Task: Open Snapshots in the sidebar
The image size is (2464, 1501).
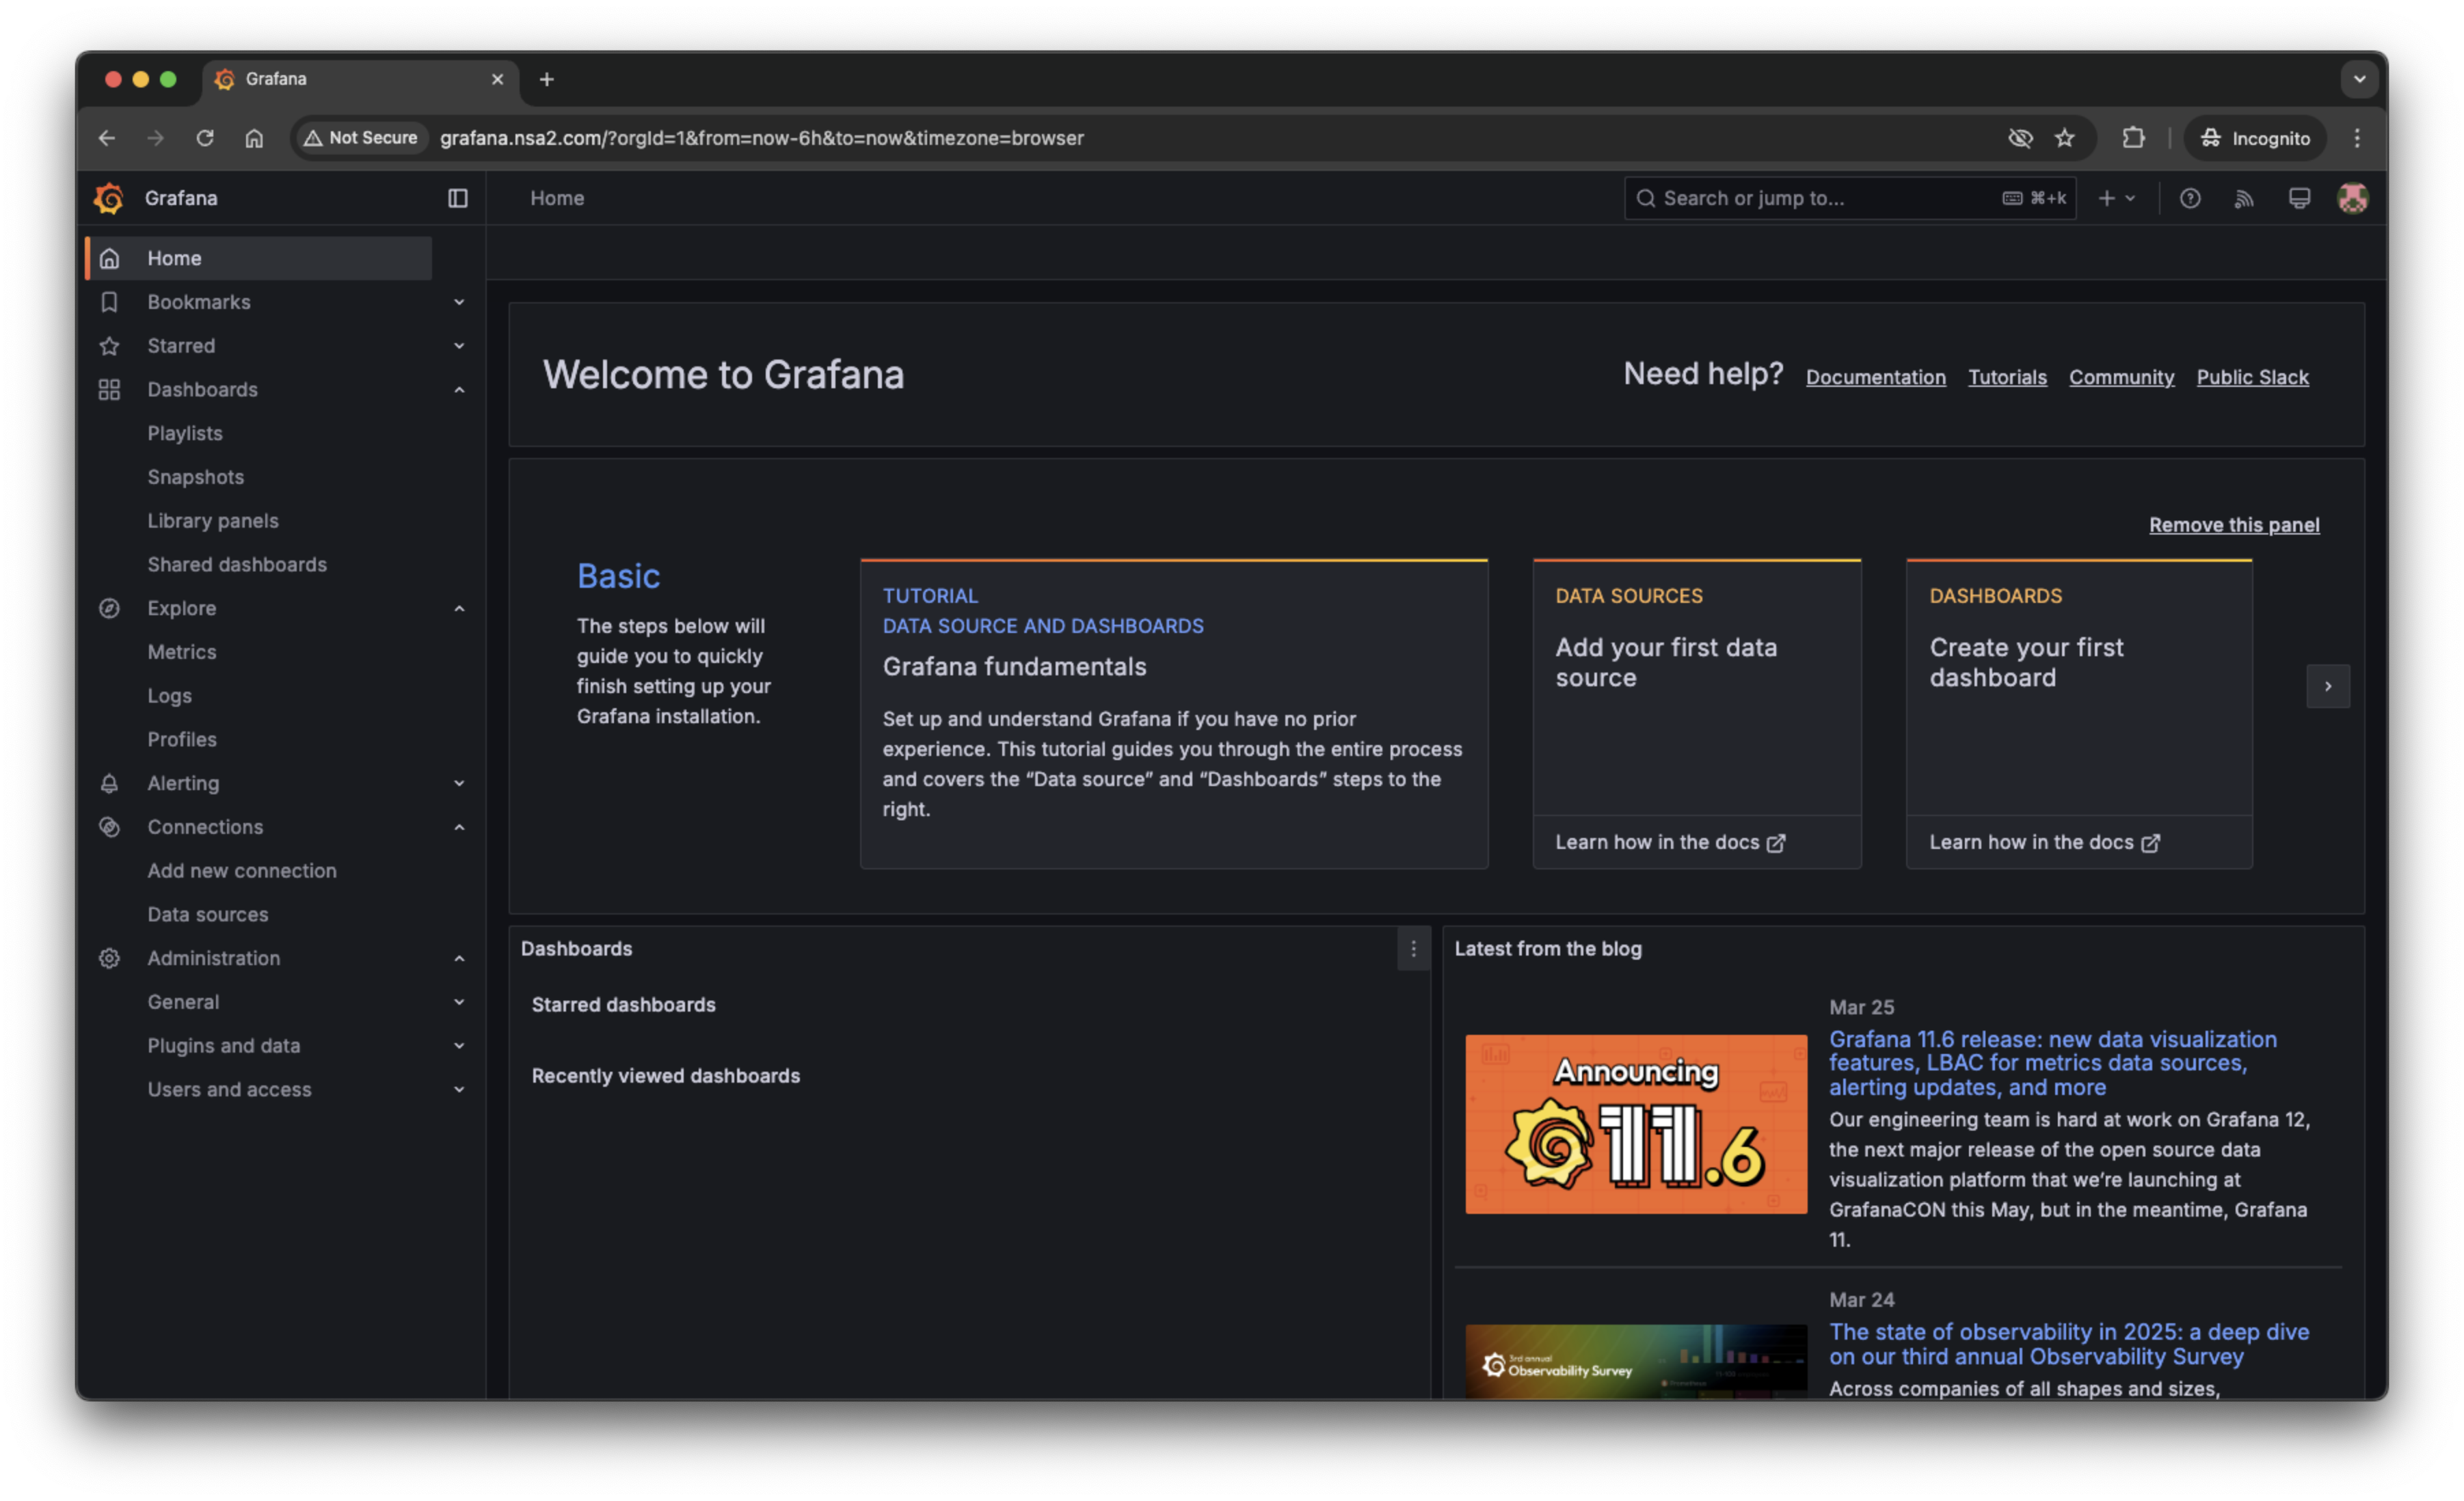Action: click(196, 477)
